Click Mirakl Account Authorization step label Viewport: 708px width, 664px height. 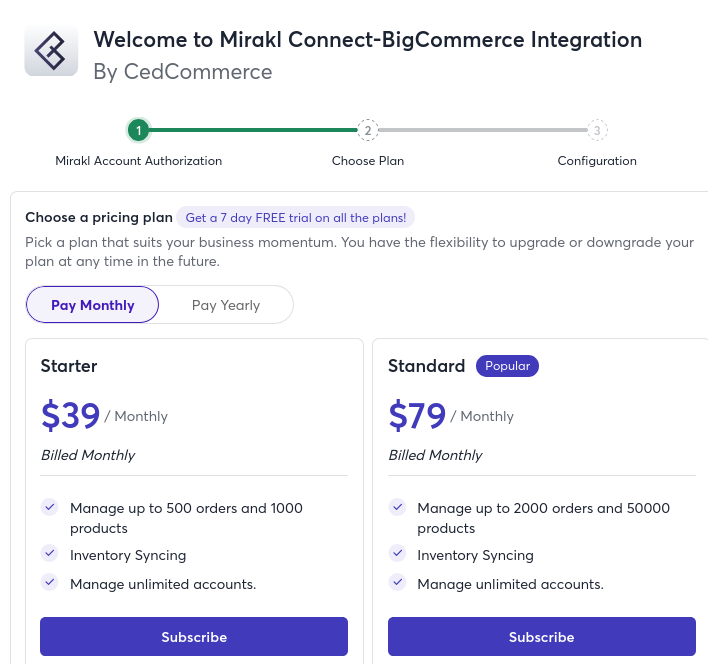(x=139, y=161)
